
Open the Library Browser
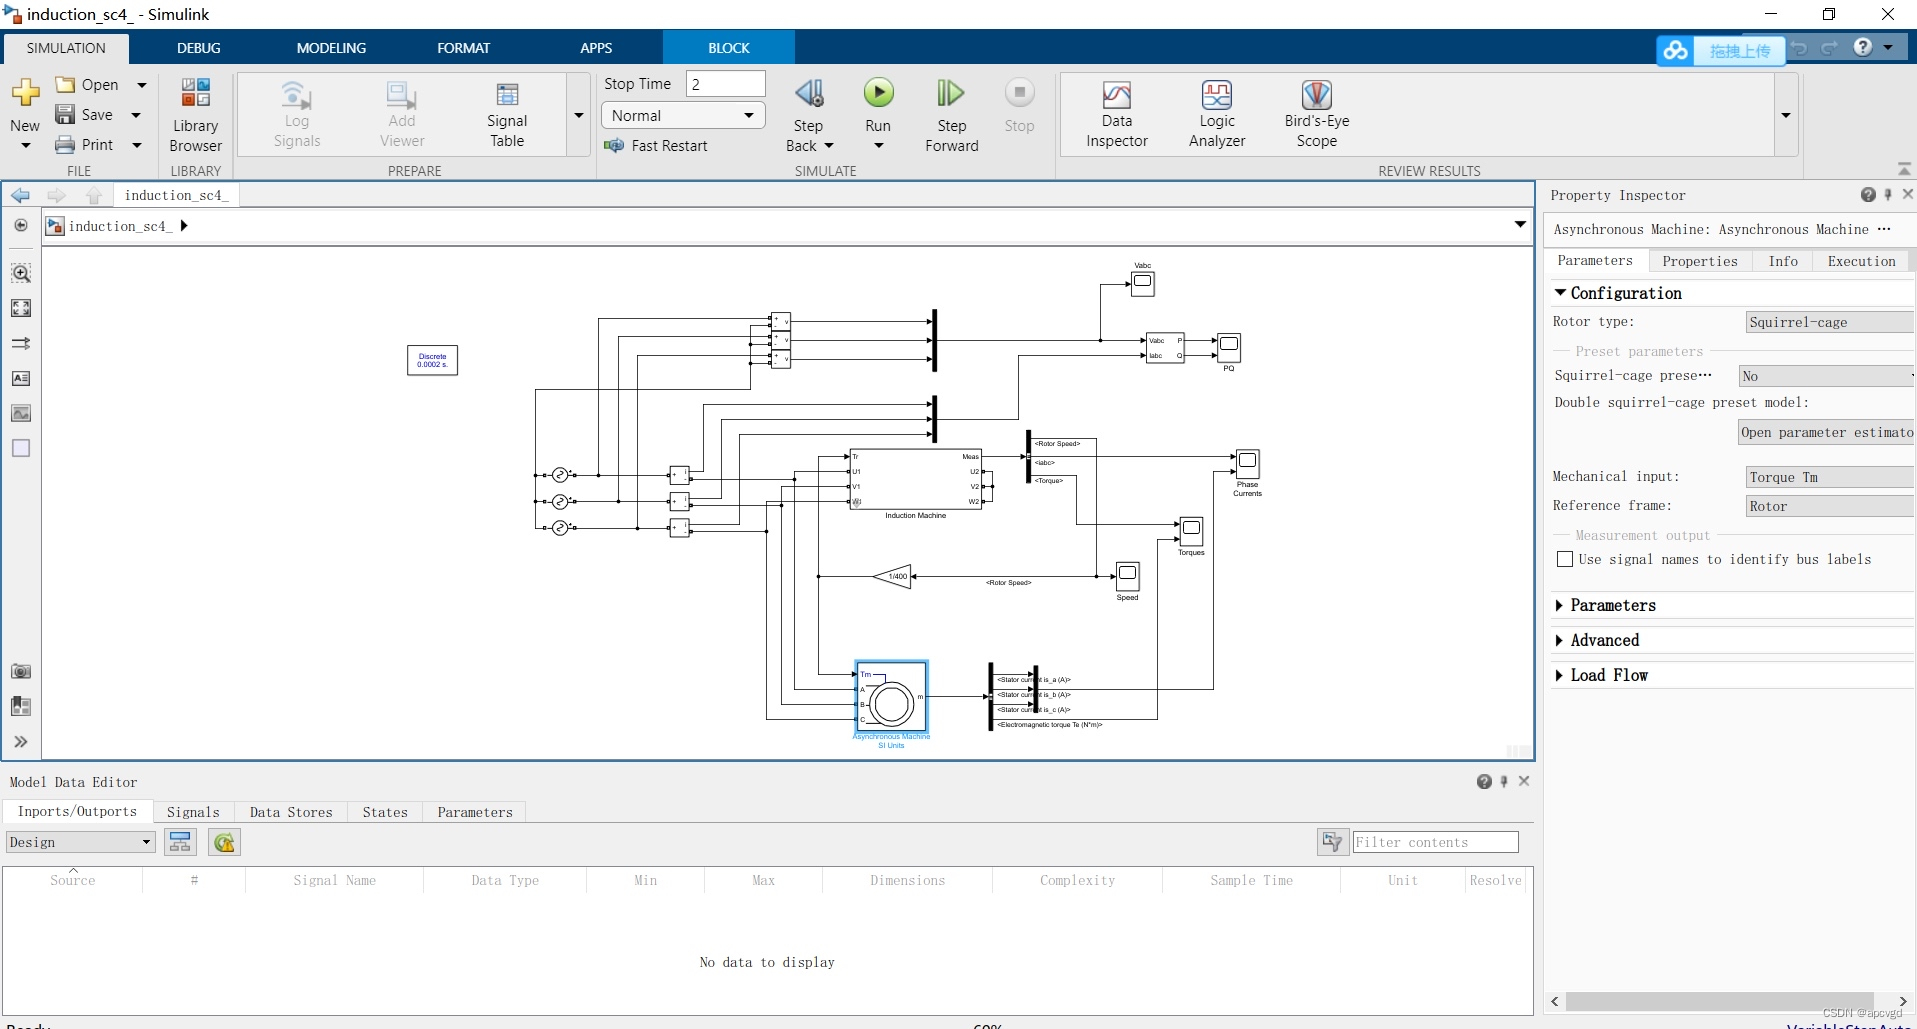195,115
